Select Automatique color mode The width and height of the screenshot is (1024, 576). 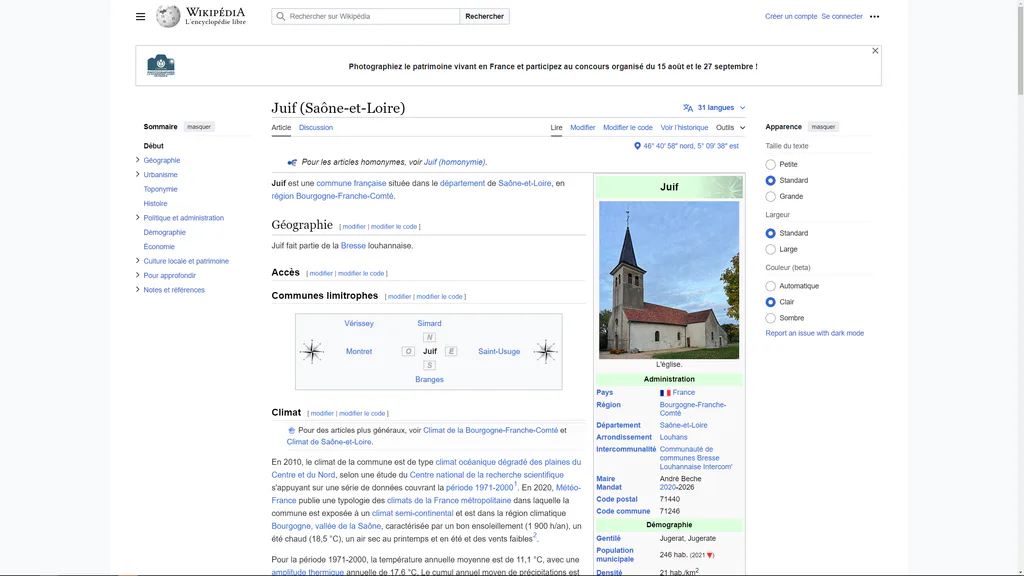pos(771,286)
